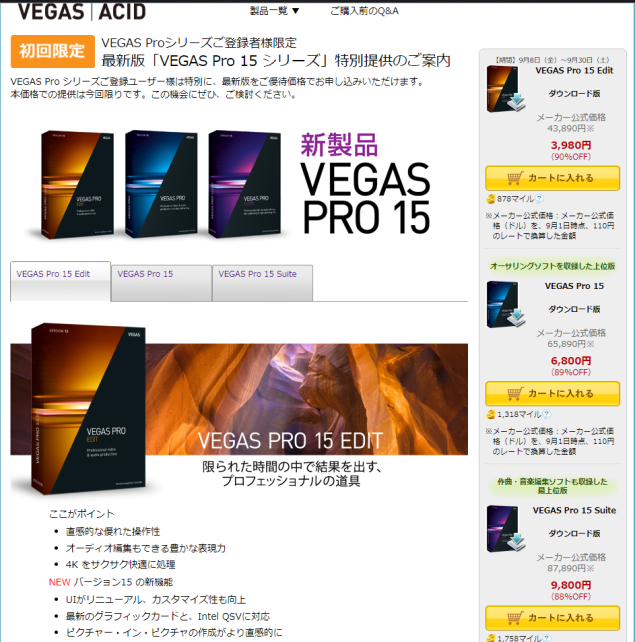The width and height of the screenshot is (635, 642).
Task: Click the VEGAS Pro 15 sidebar box thumbnail
Action: pos(506,304)
